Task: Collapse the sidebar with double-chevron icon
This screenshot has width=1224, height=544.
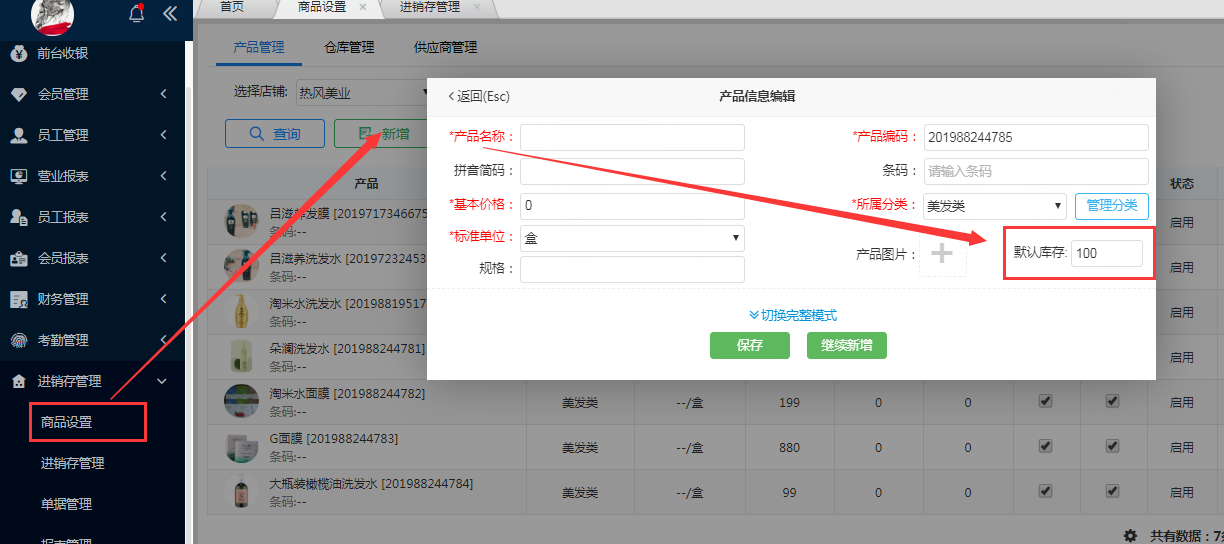Action: click(x=170, y=13)
